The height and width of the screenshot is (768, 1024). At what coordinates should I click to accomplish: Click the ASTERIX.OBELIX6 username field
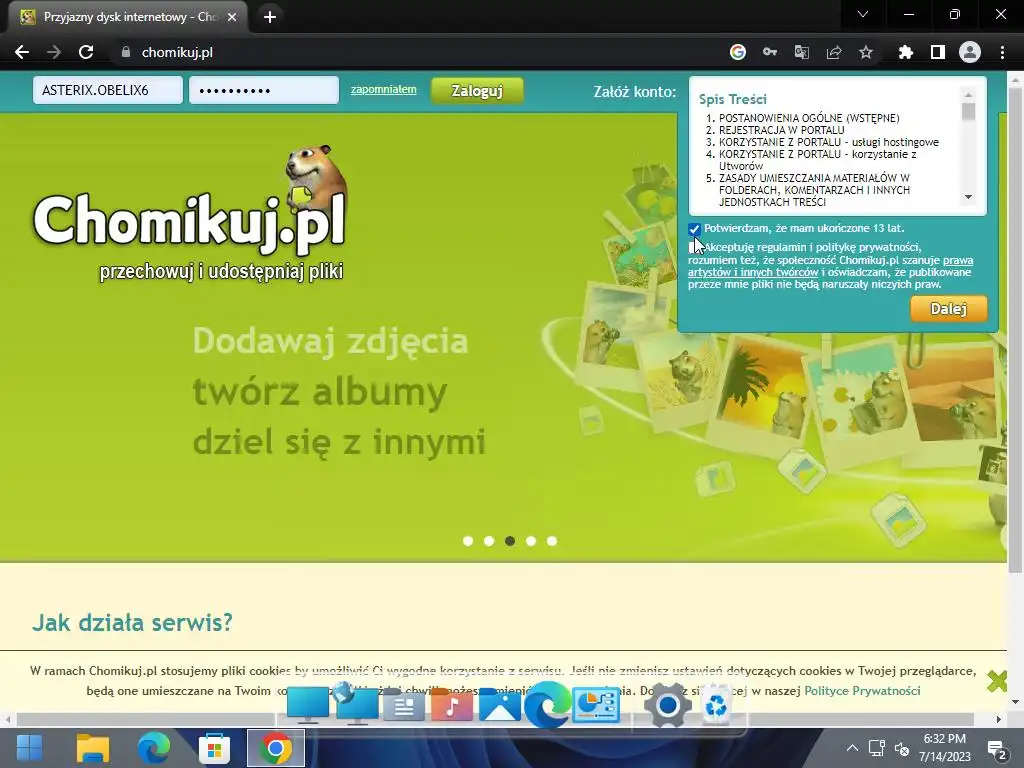tap(108, 90)
